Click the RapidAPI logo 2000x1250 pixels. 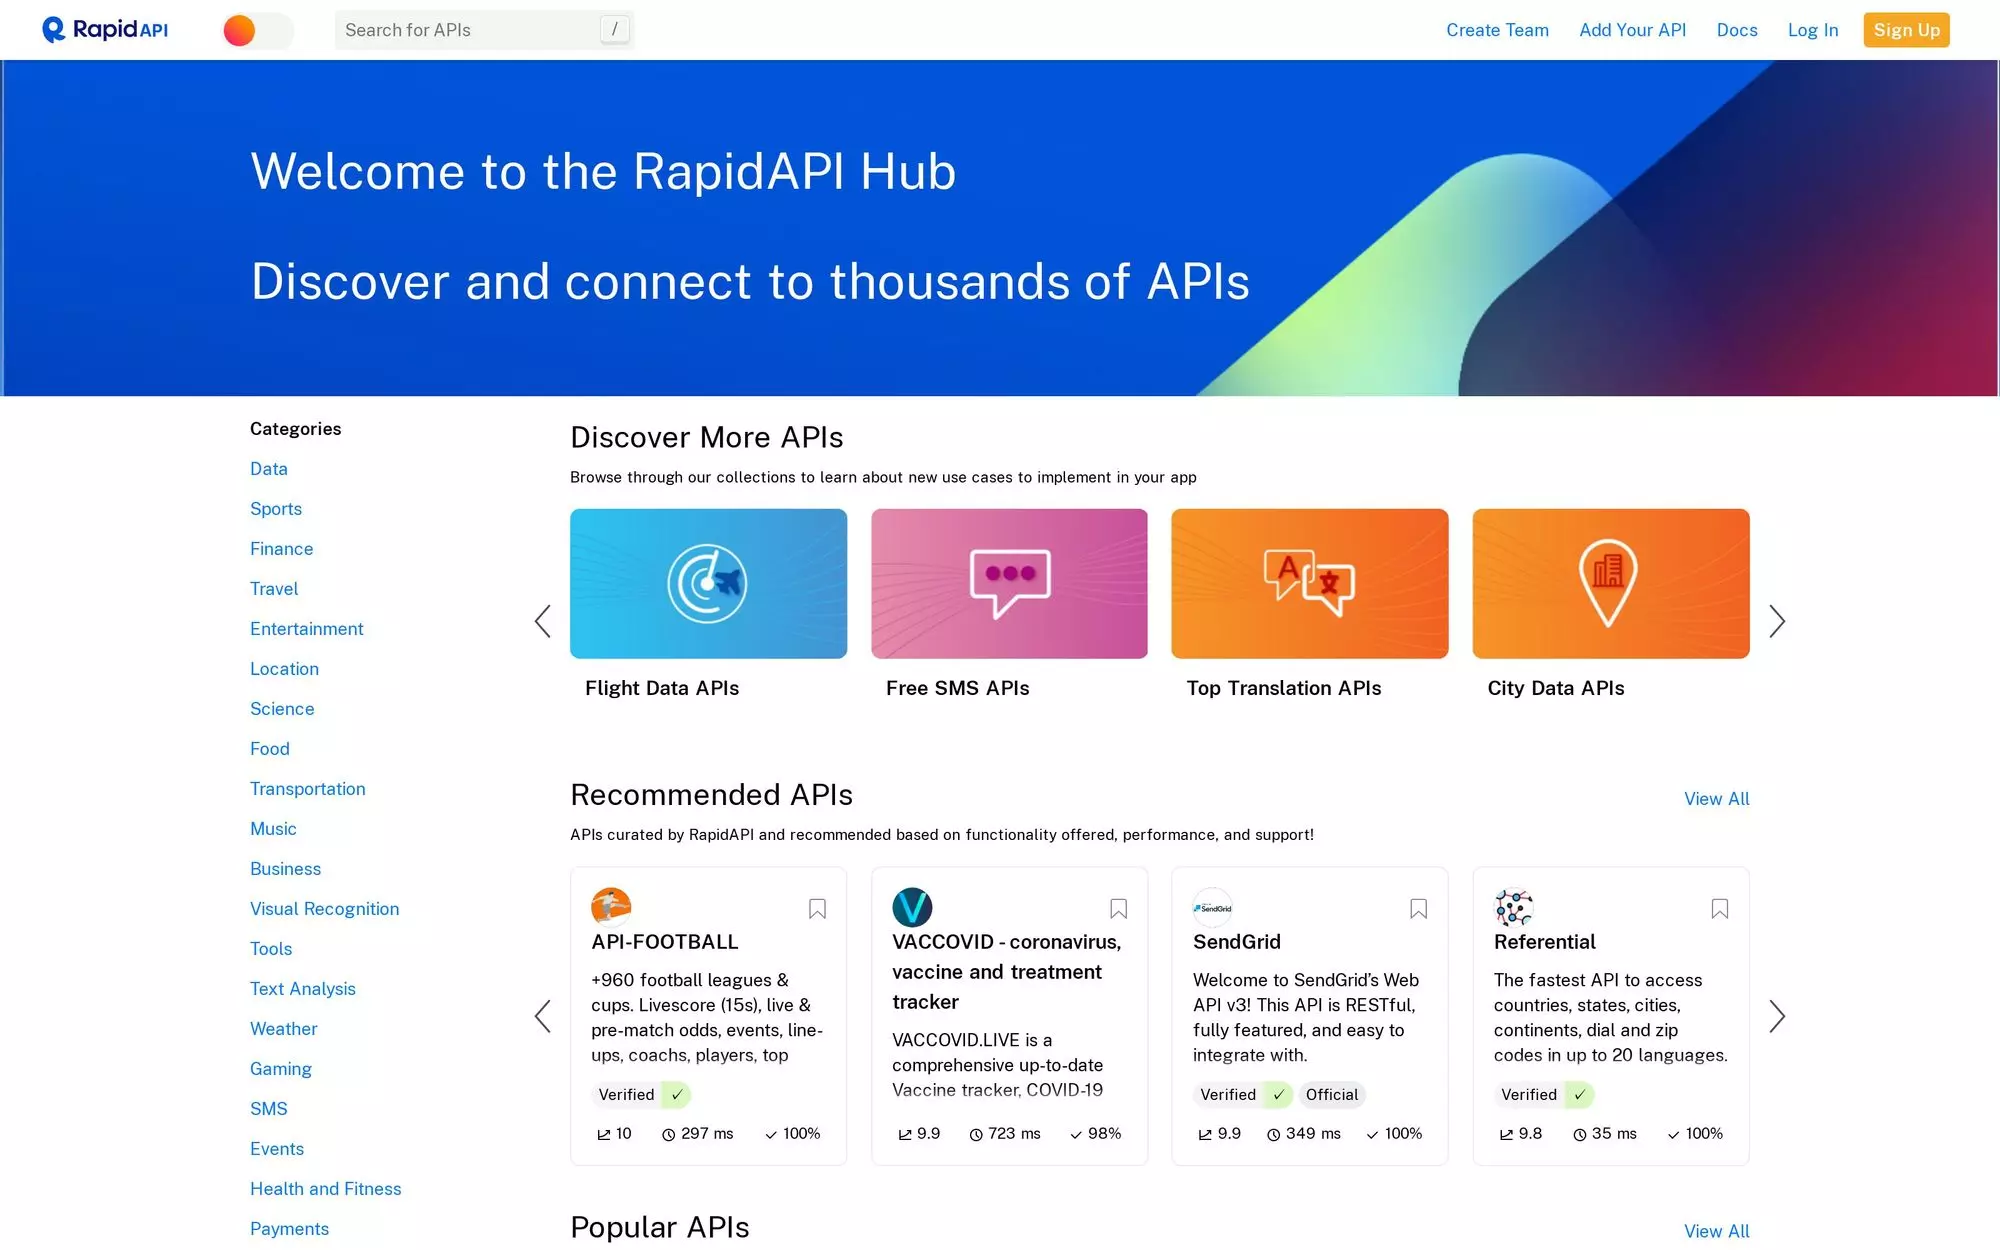[105, 30]
